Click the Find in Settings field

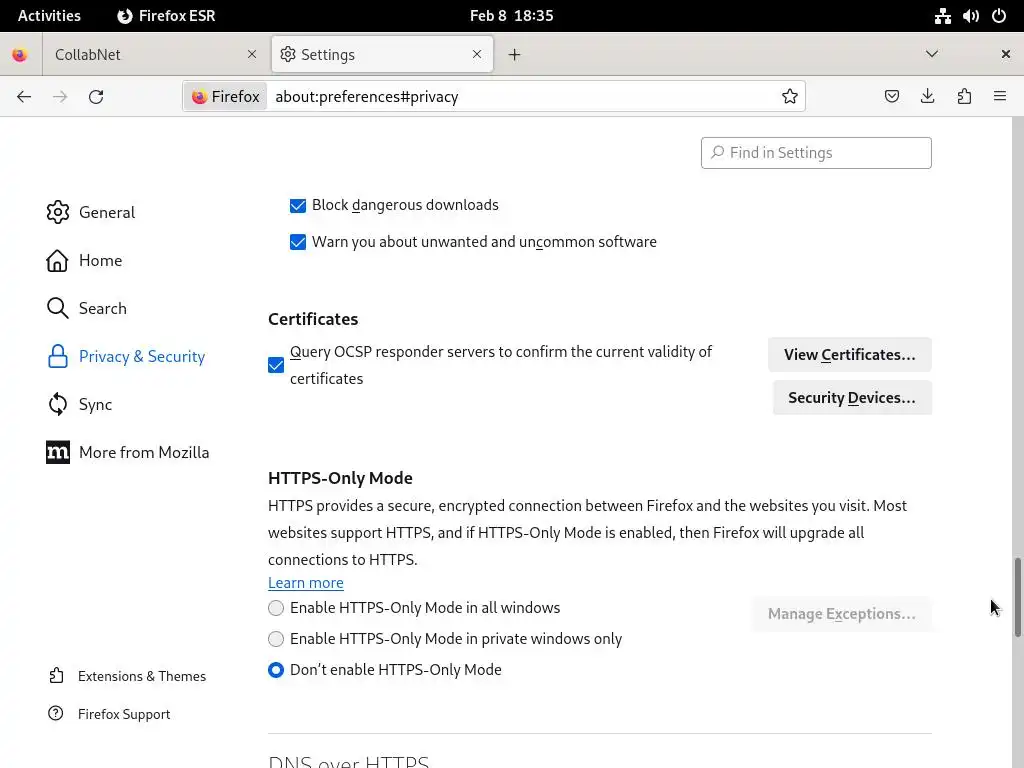click(x=816, y=153)
